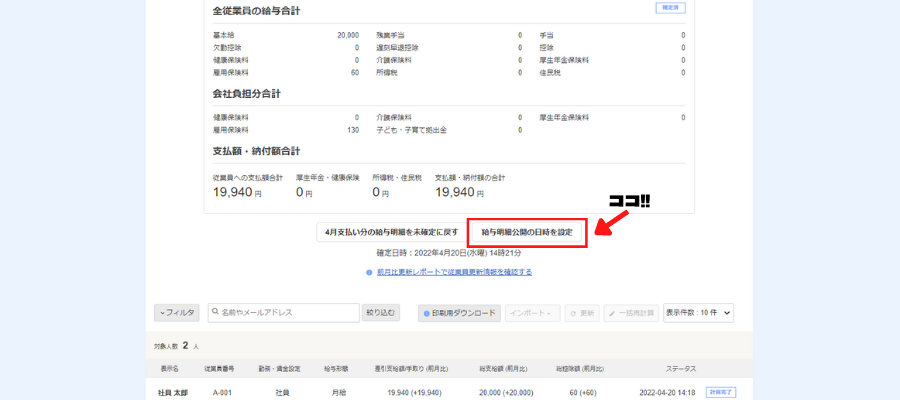Click the 一括再計算 pencil button
The width and height of the screenshot is (900, 400).
pyautogui.click(x=631, y=313)
